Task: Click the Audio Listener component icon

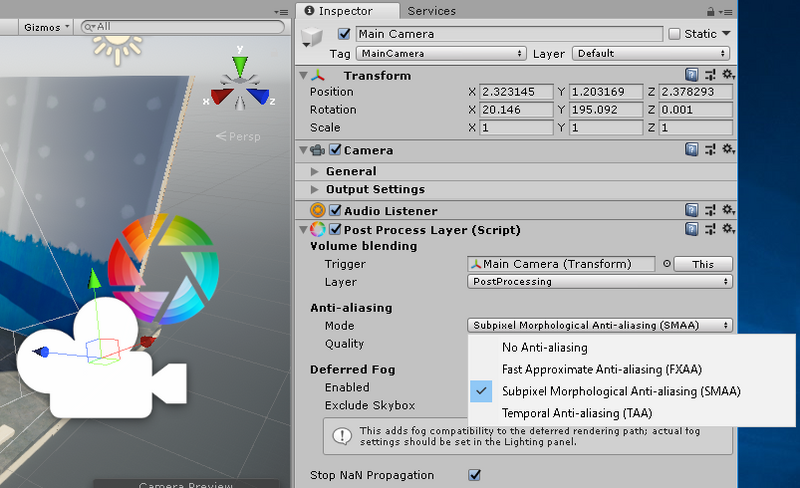Action: pos(317,210)
